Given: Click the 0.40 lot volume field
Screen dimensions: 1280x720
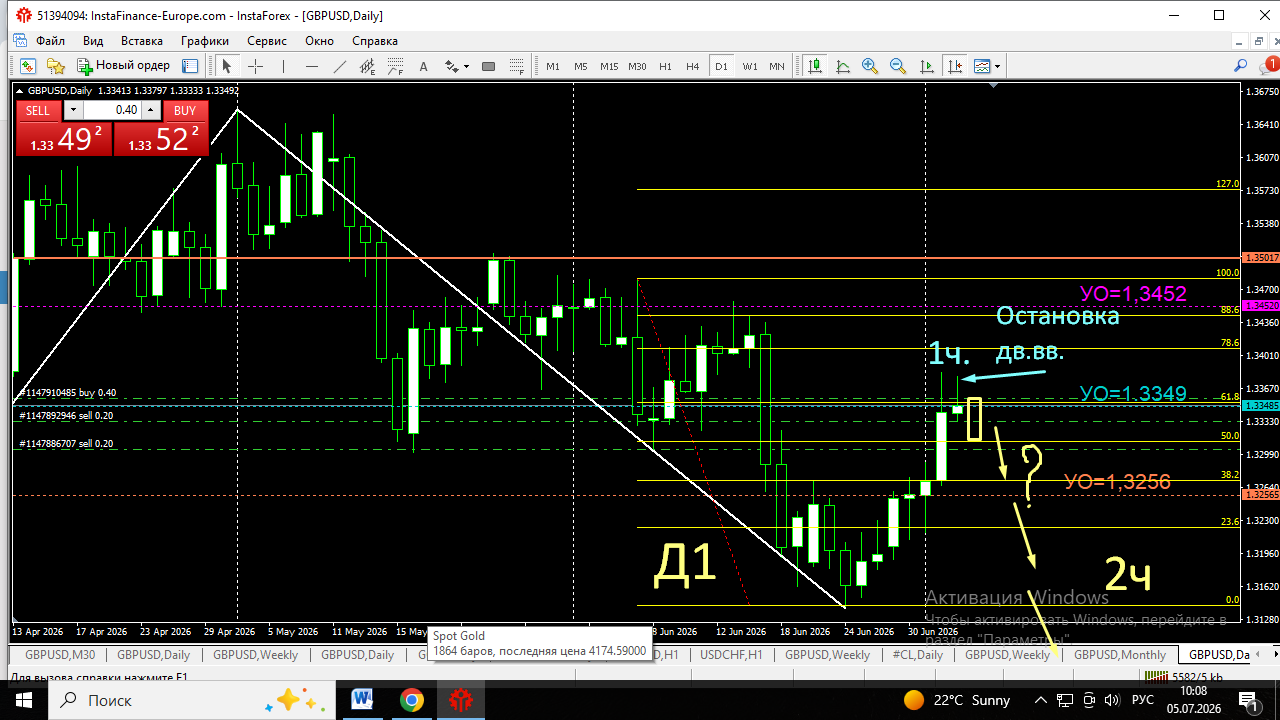Looking at the screenshot, I should 112,110.
